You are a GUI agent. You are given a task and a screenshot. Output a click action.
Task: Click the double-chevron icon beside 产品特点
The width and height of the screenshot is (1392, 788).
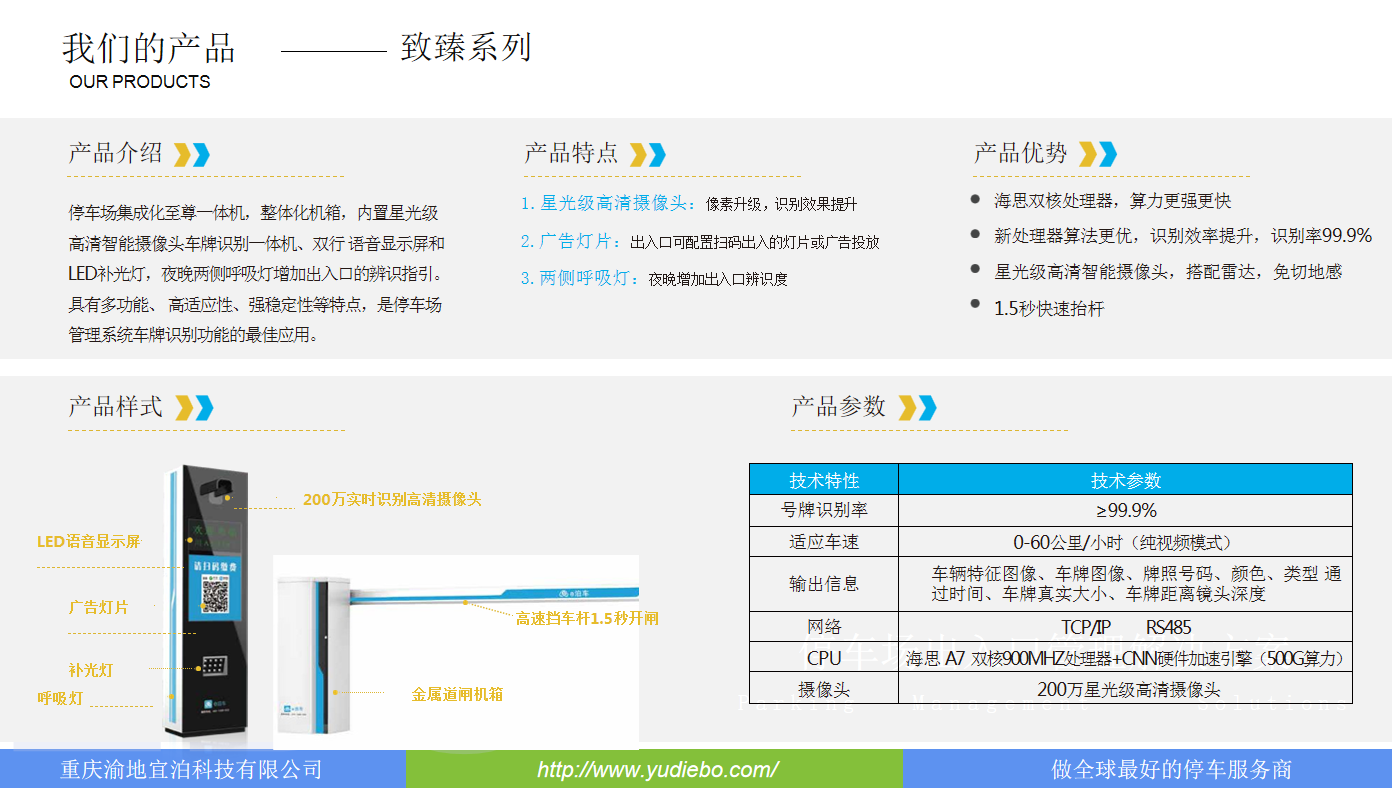tap(648, 155)
